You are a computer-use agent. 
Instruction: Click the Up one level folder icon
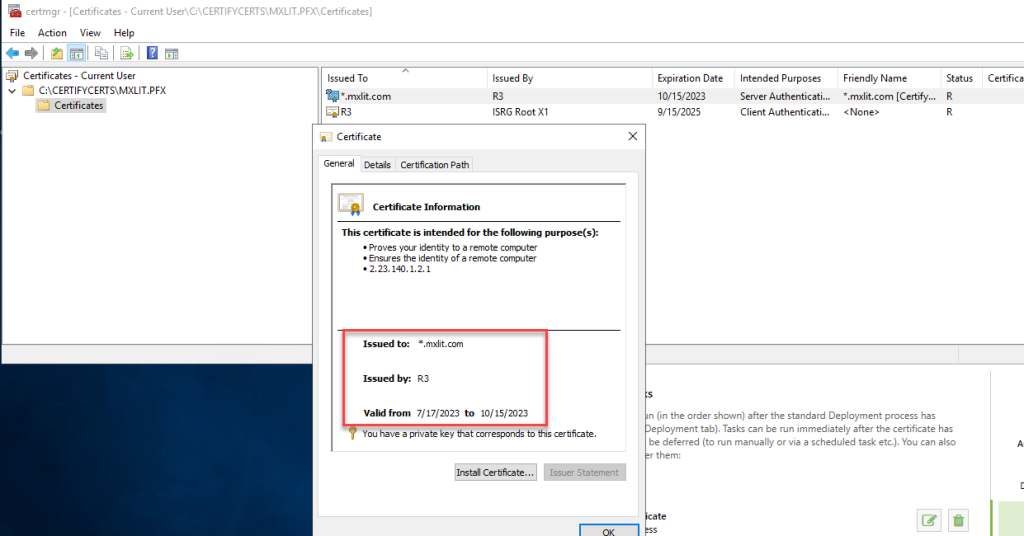pyautogui.click(x=57, y=53)
